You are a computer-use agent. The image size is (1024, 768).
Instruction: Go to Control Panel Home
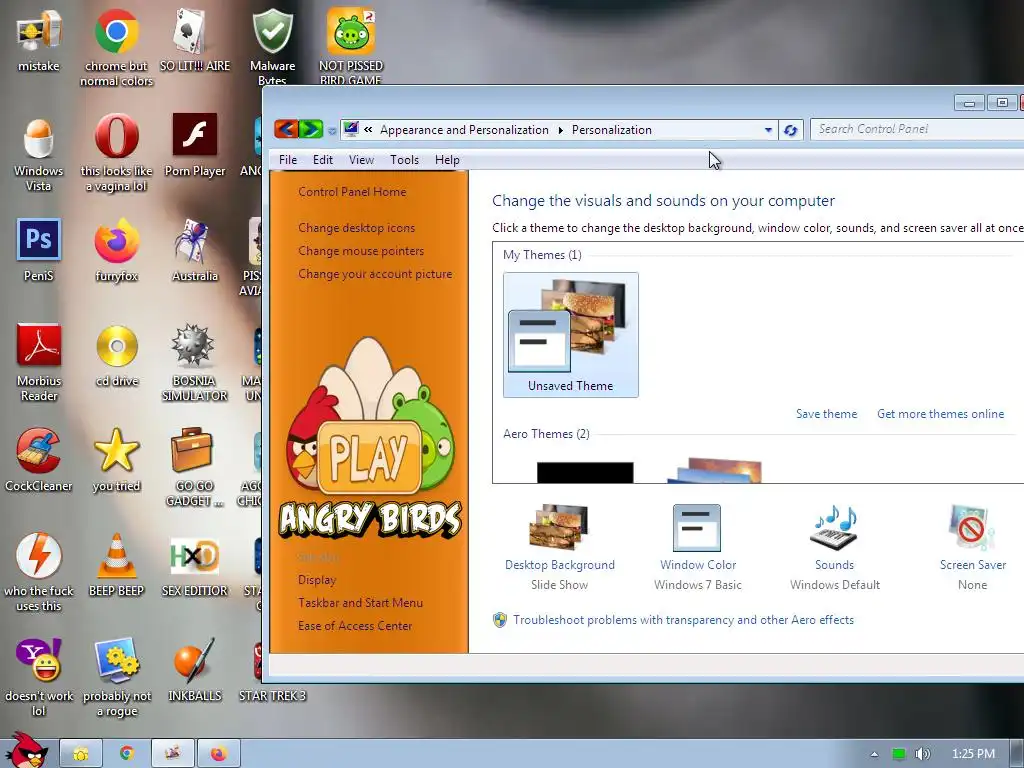(352, 191)
